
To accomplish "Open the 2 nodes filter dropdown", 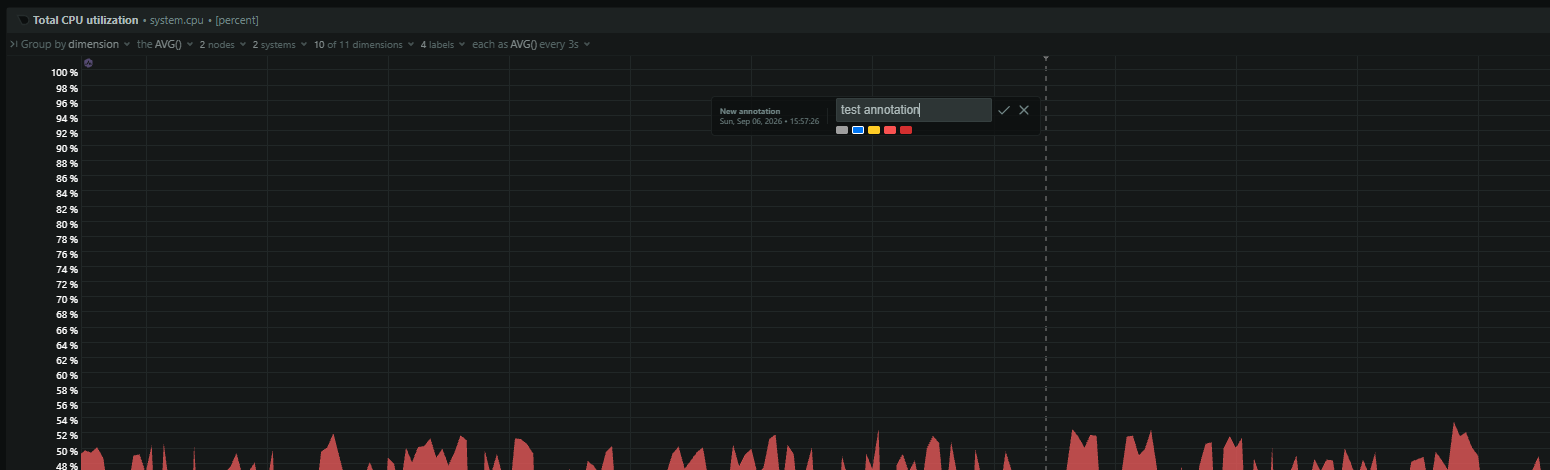I will [x=223, y=44].
